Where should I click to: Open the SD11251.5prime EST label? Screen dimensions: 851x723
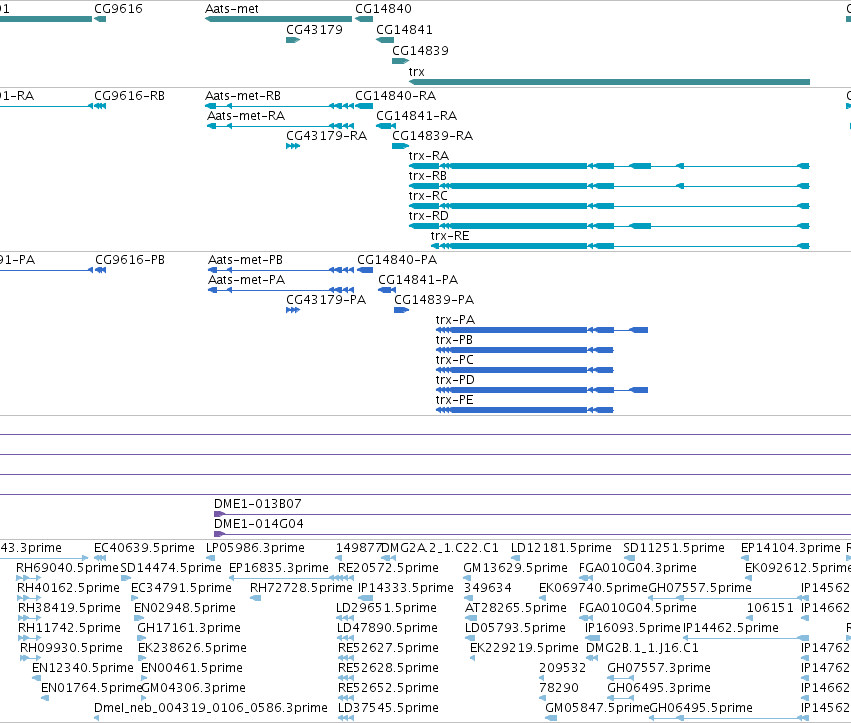click(674, 548)
